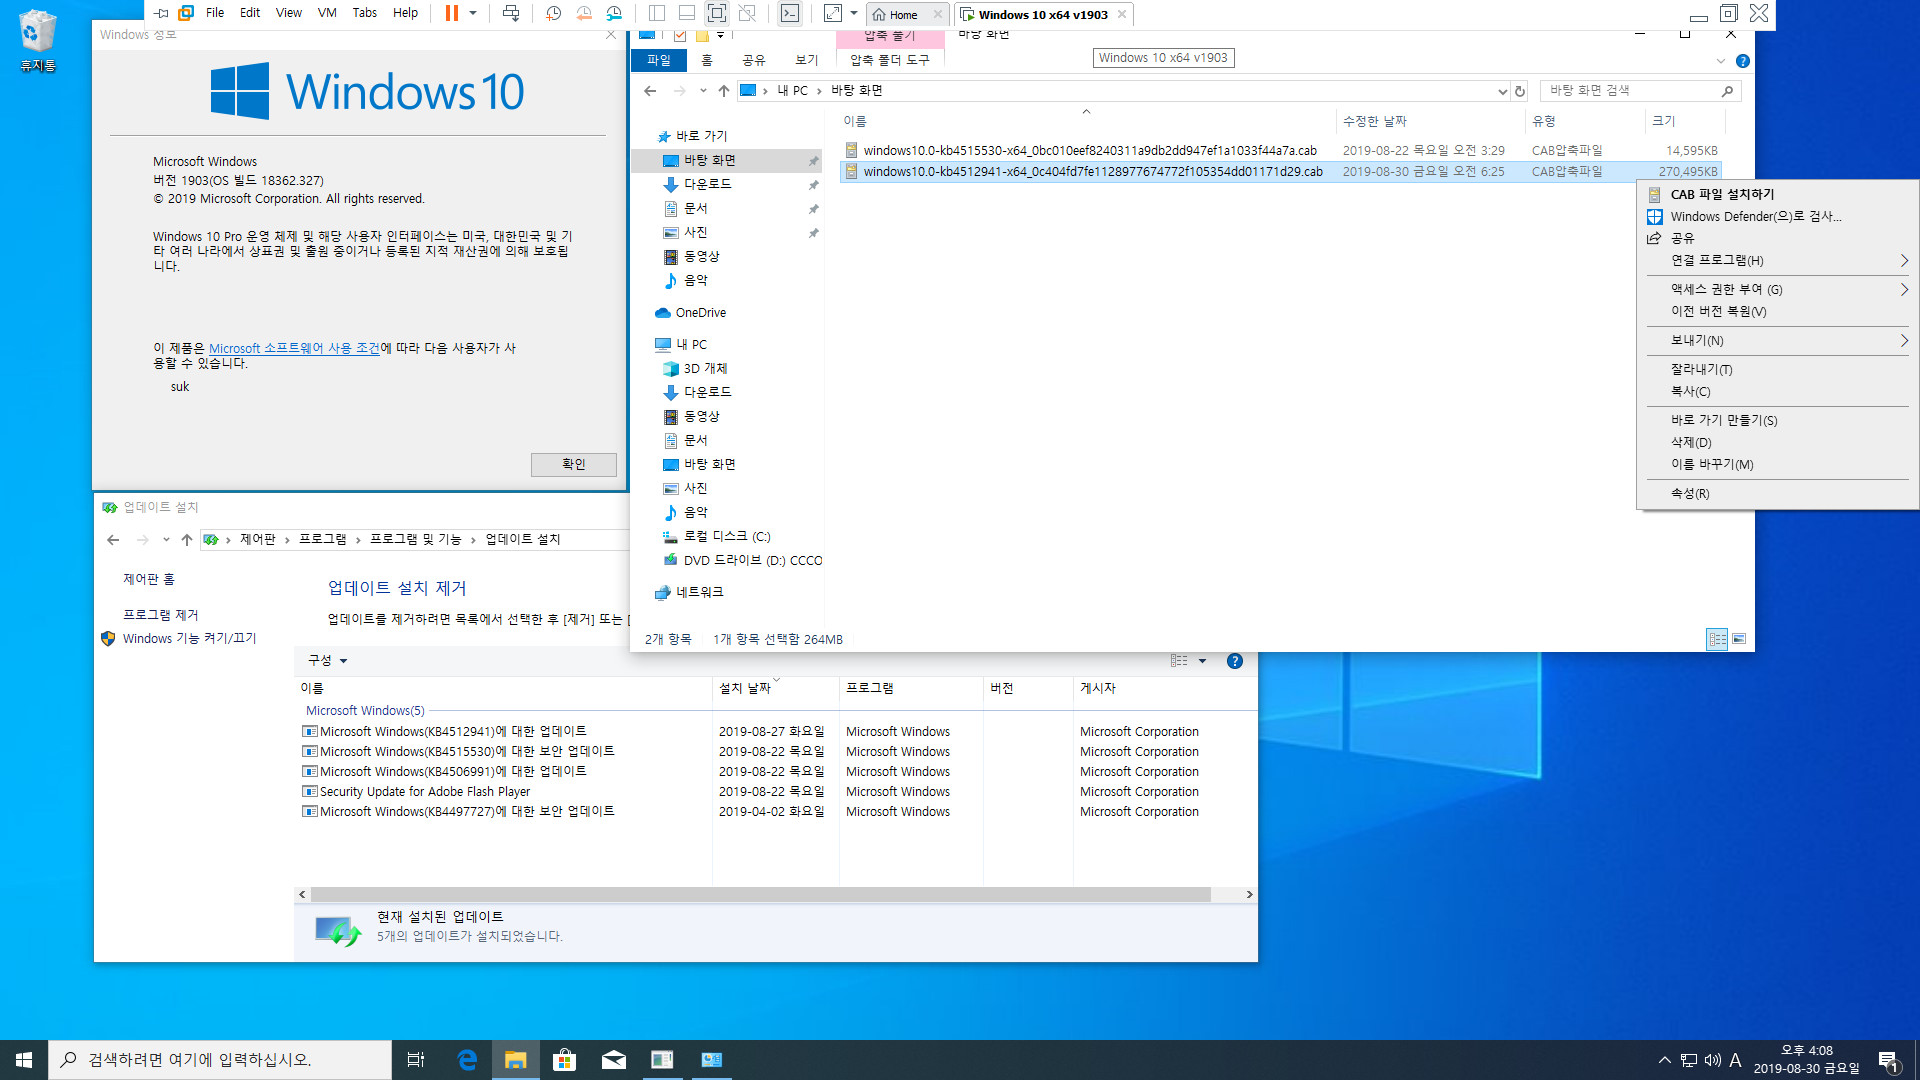Switch Explorer to details view icon
This screenshot has height=1080, width=1920.
[1717, 640]
